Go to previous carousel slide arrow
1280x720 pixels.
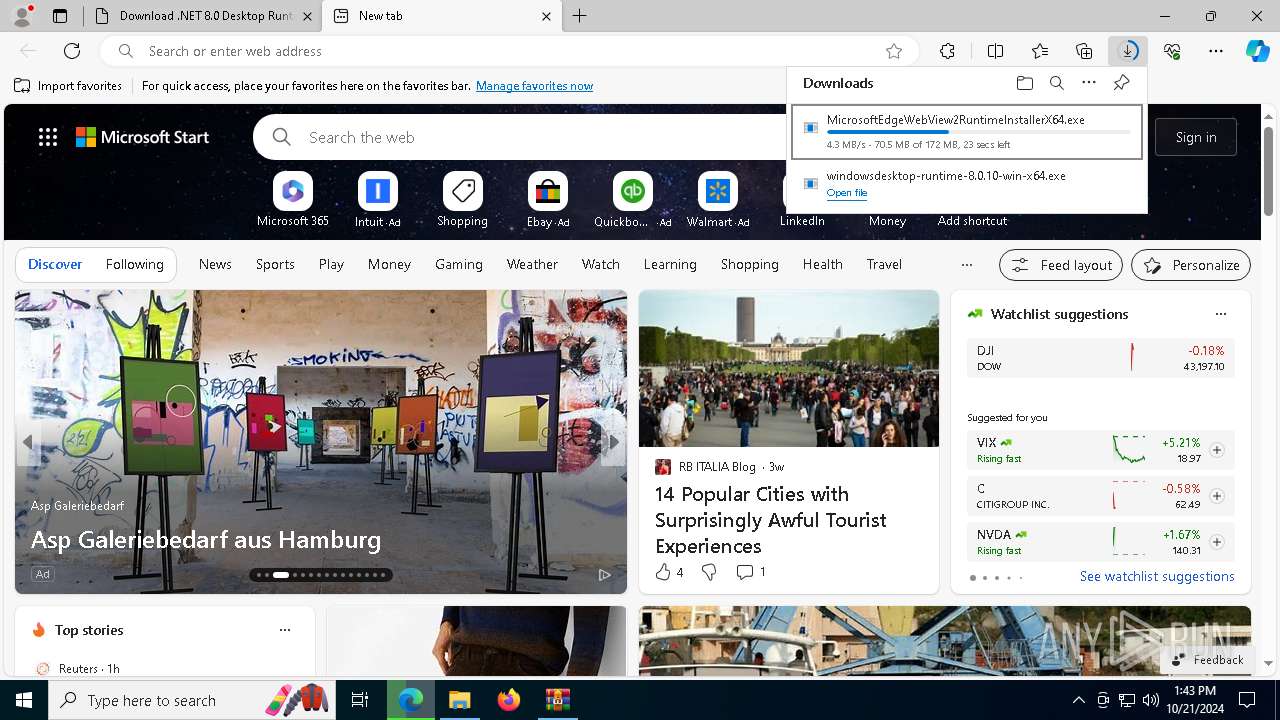pos(28,441)
